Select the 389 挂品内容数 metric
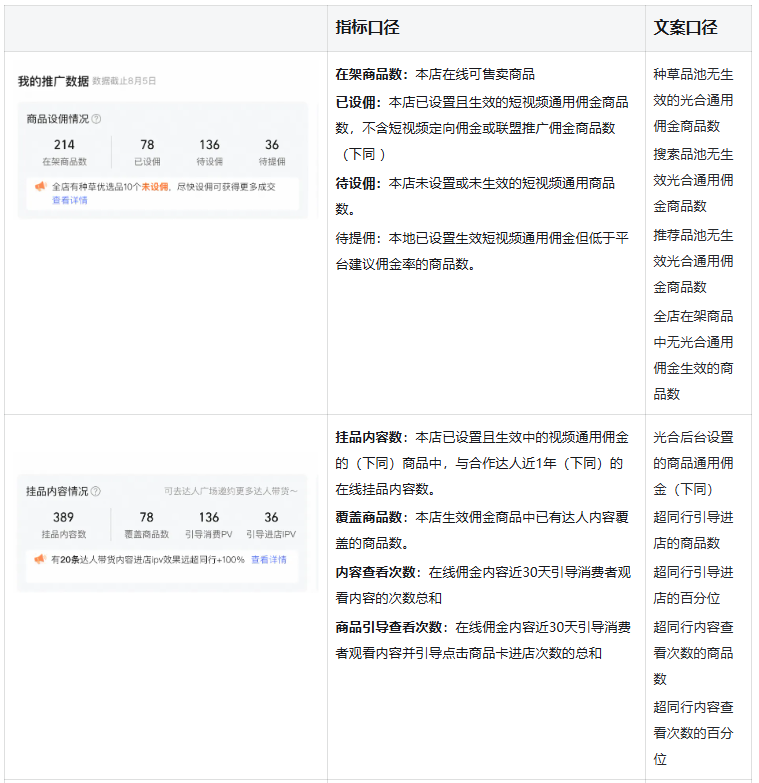Screen dimensions: 759x783 pos(63,524)
